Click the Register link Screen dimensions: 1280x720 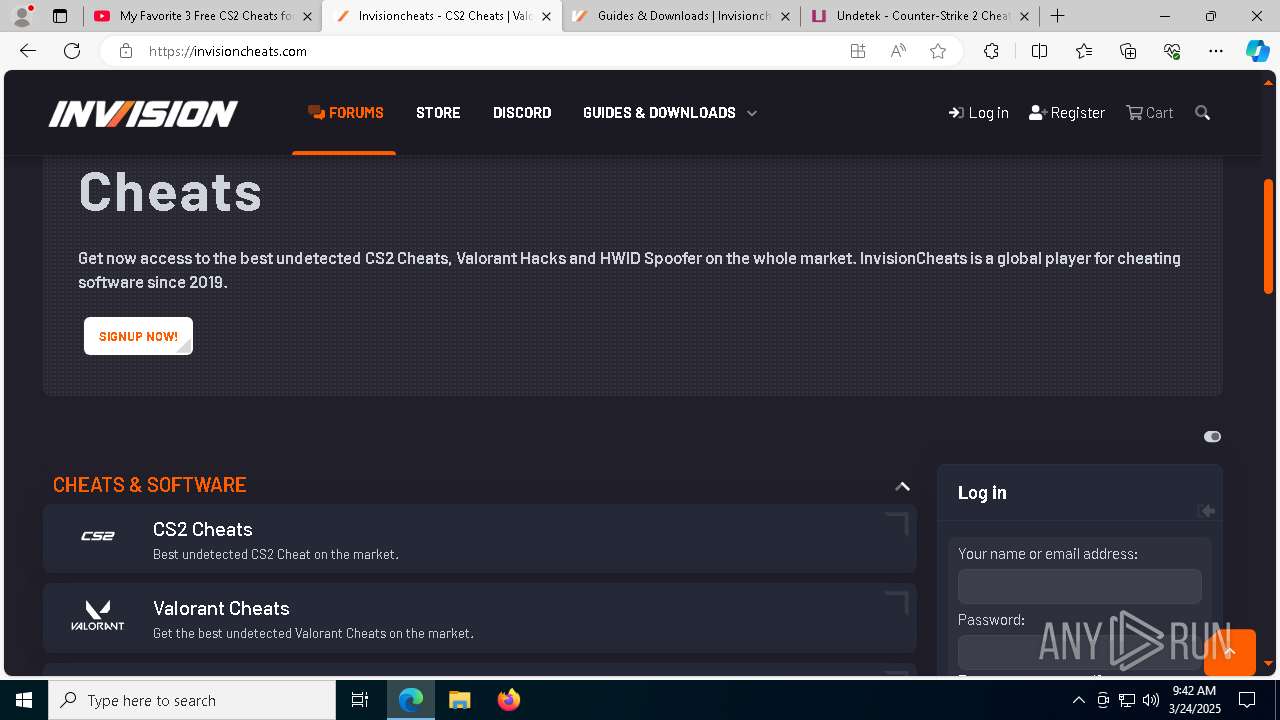(x=1067, y=113)
